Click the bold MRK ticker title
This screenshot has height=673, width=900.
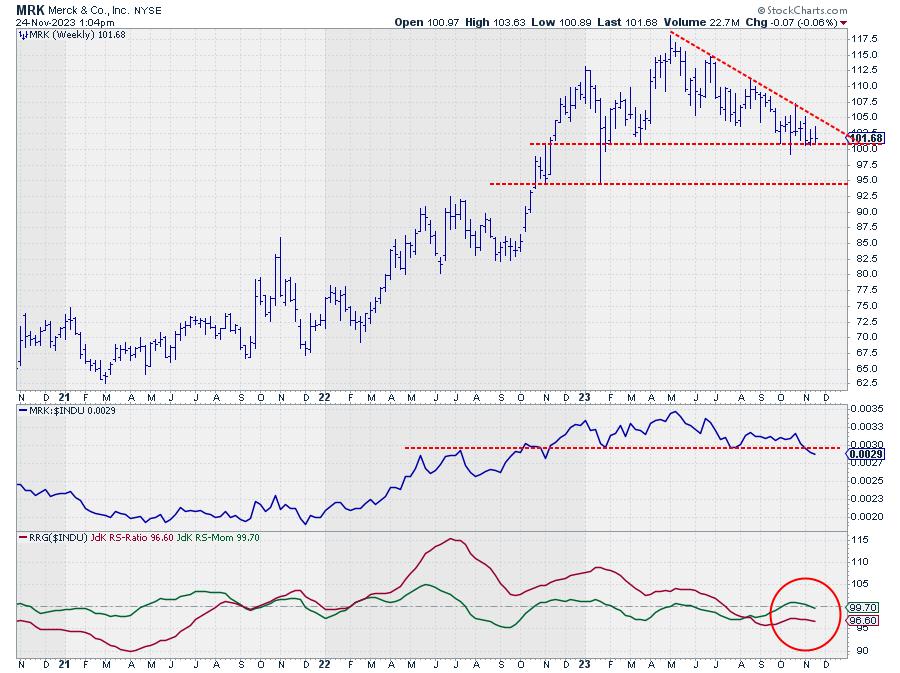pos(30,10)
